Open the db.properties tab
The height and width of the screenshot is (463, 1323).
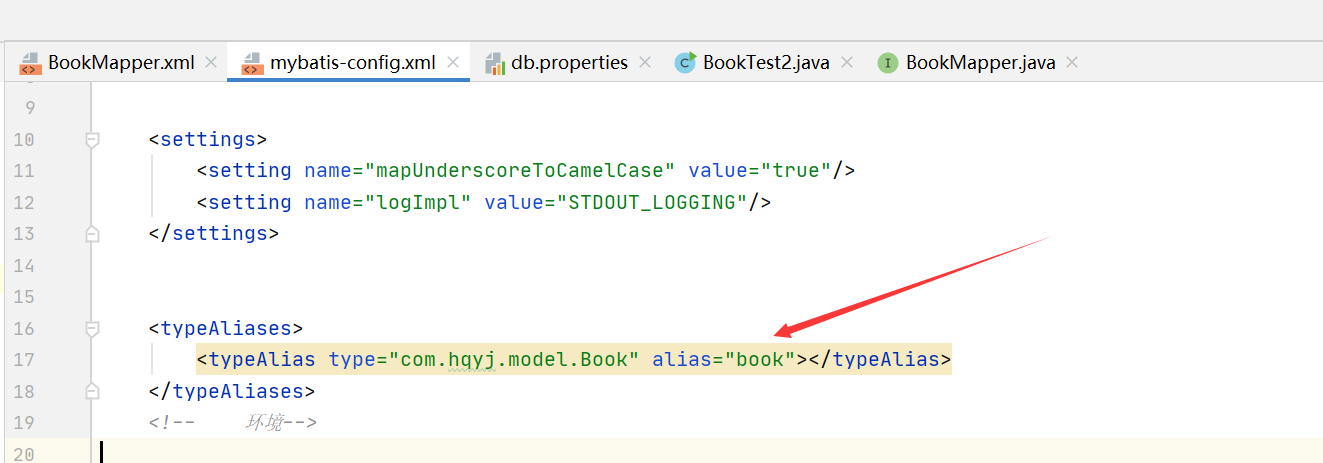coord(570,62)
